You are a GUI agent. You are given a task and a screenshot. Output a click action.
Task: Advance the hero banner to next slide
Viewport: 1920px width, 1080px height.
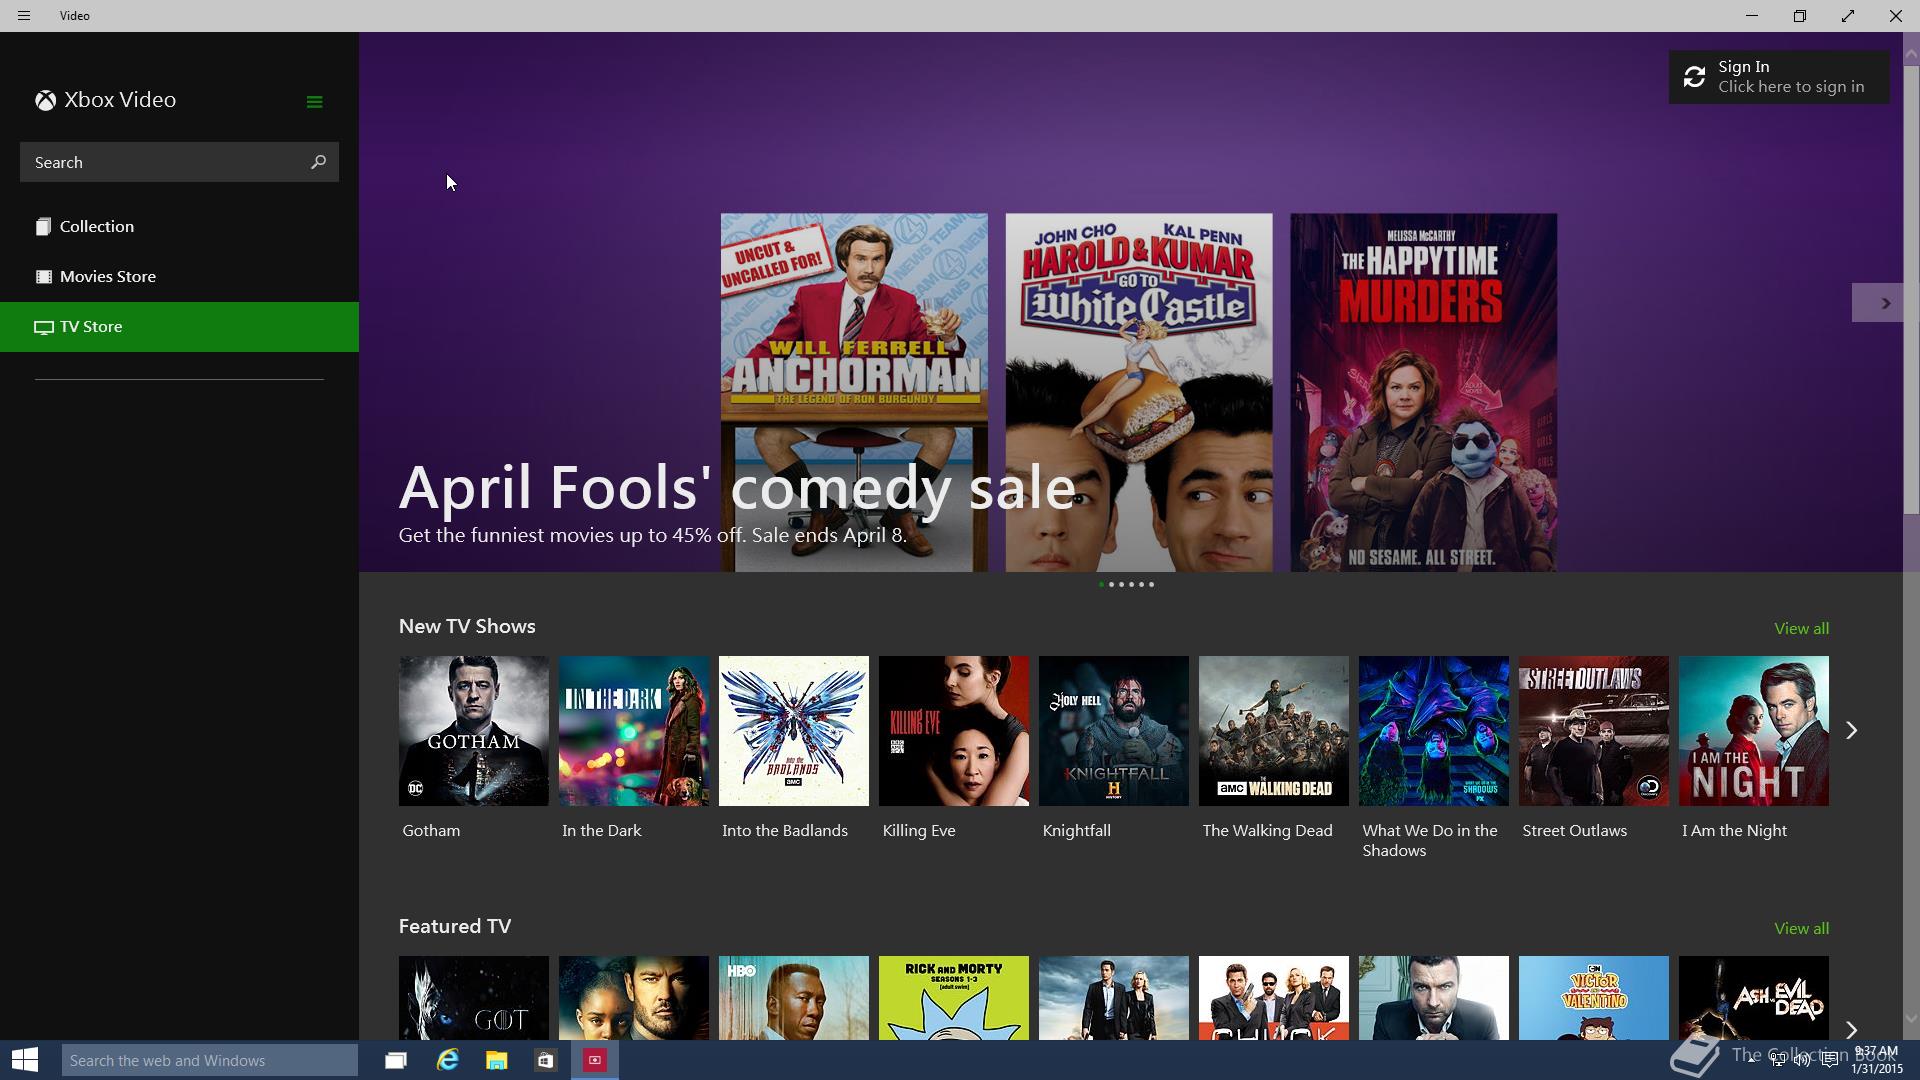coord(1877,303)
